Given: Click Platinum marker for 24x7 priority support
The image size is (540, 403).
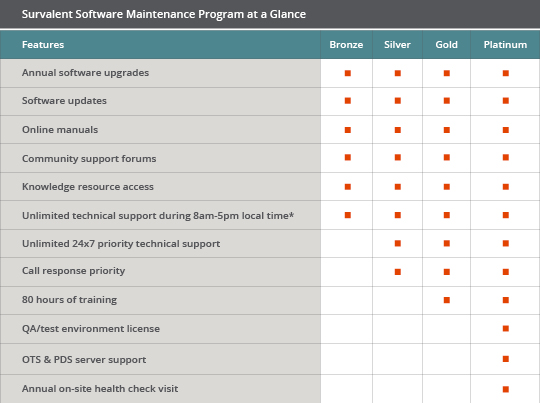Looking at the screenshot, I should 506,244.
